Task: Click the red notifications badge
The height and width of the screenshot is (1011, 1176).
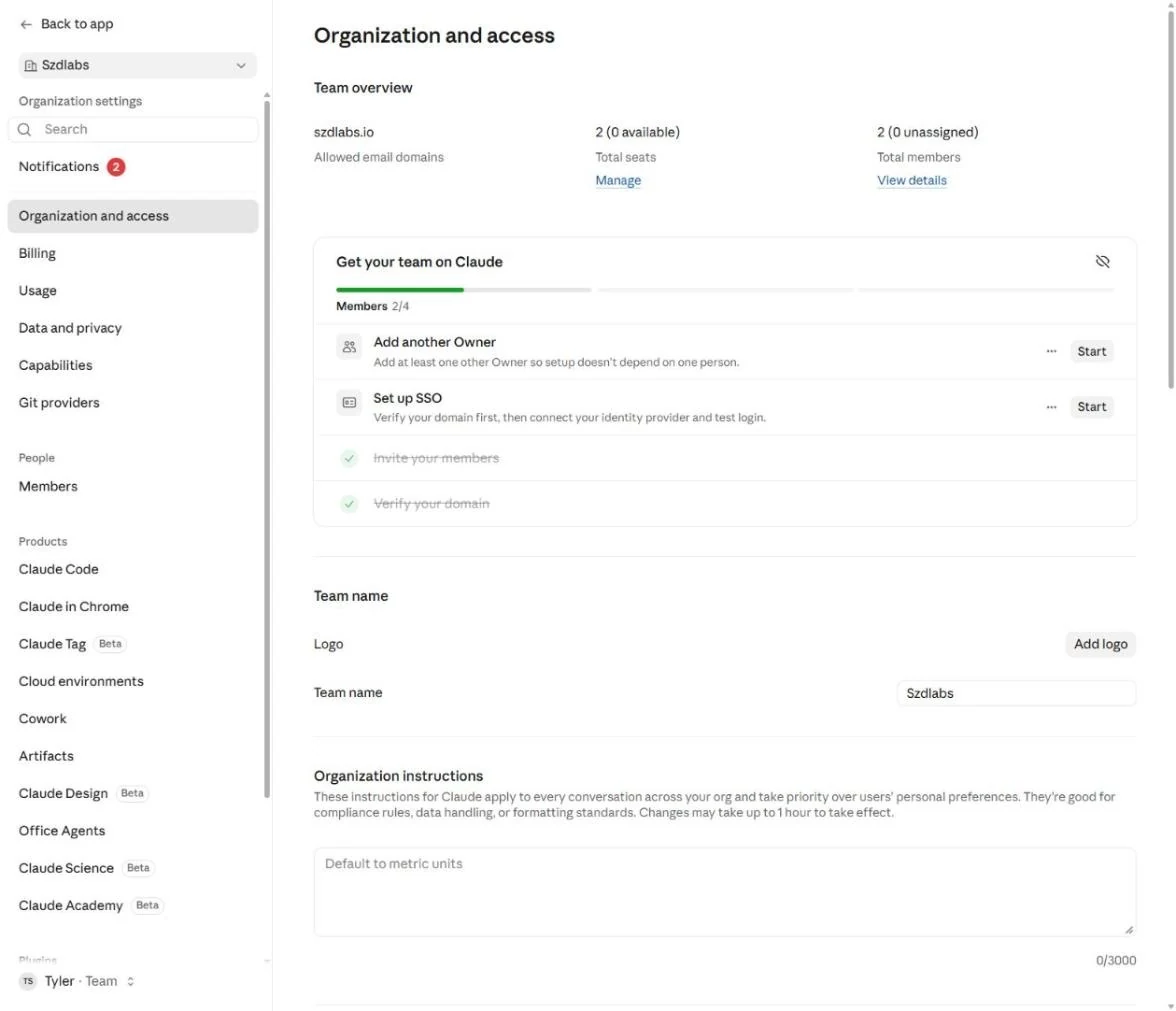Action: (x=116, y=166)
